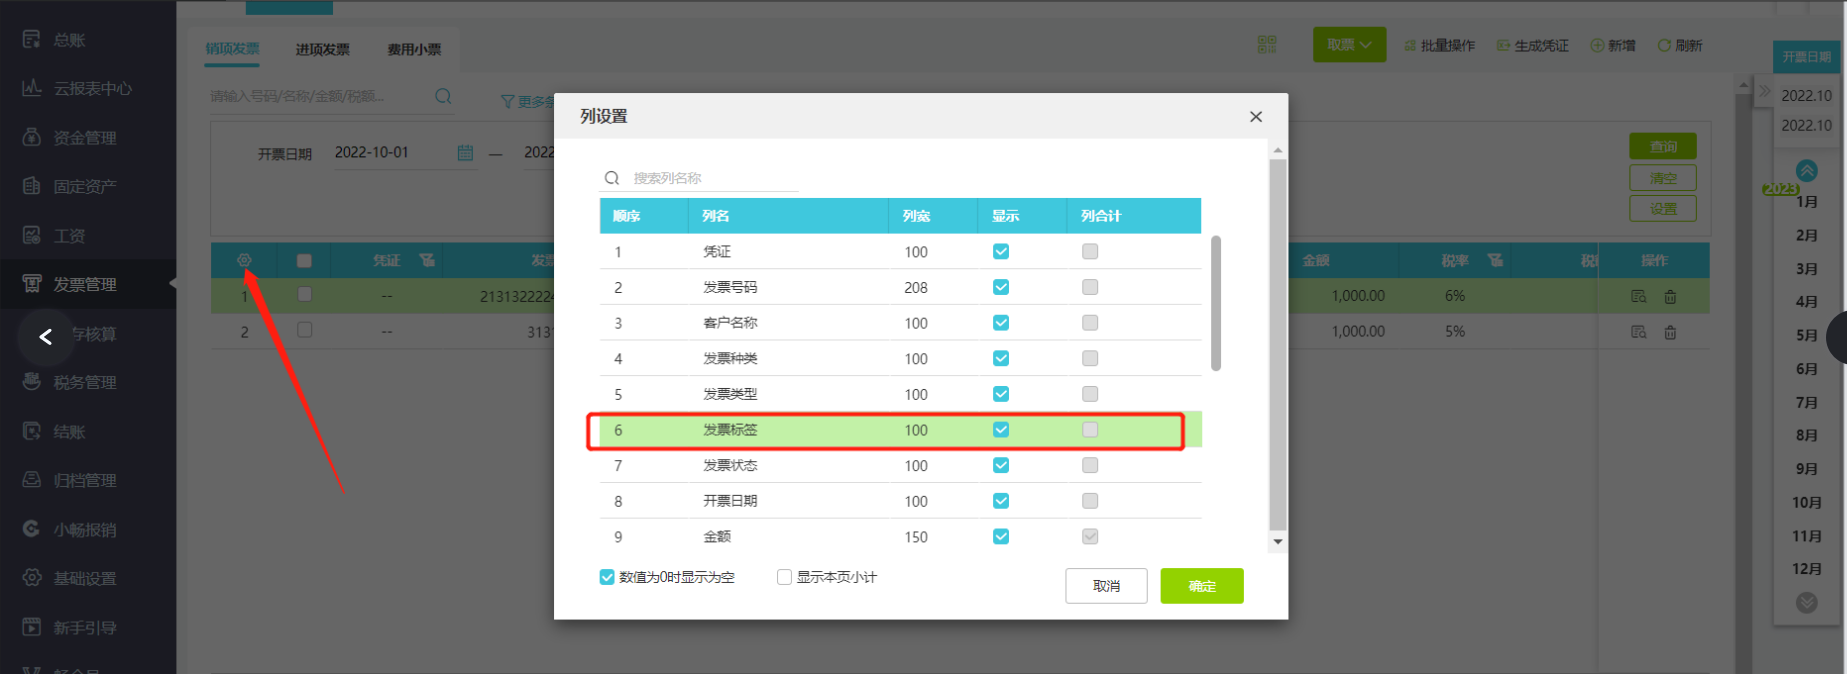Click 批量操作 in toolbar
The image size is (1847, 674).
pos(1439,46)
